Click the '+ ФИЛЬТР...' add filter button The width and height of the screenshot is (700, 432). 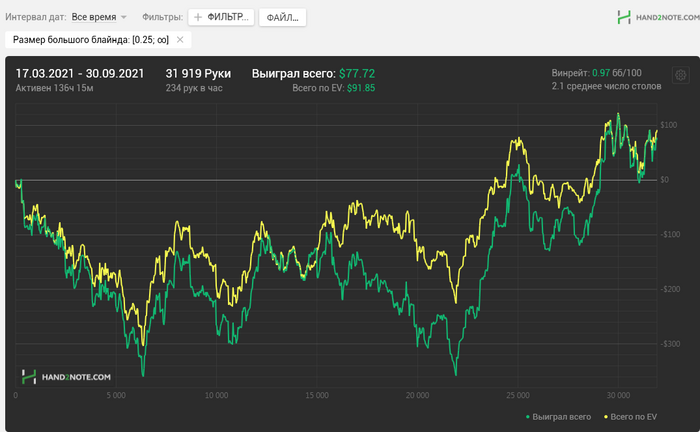pyautogui.click(x=221, y=17)
